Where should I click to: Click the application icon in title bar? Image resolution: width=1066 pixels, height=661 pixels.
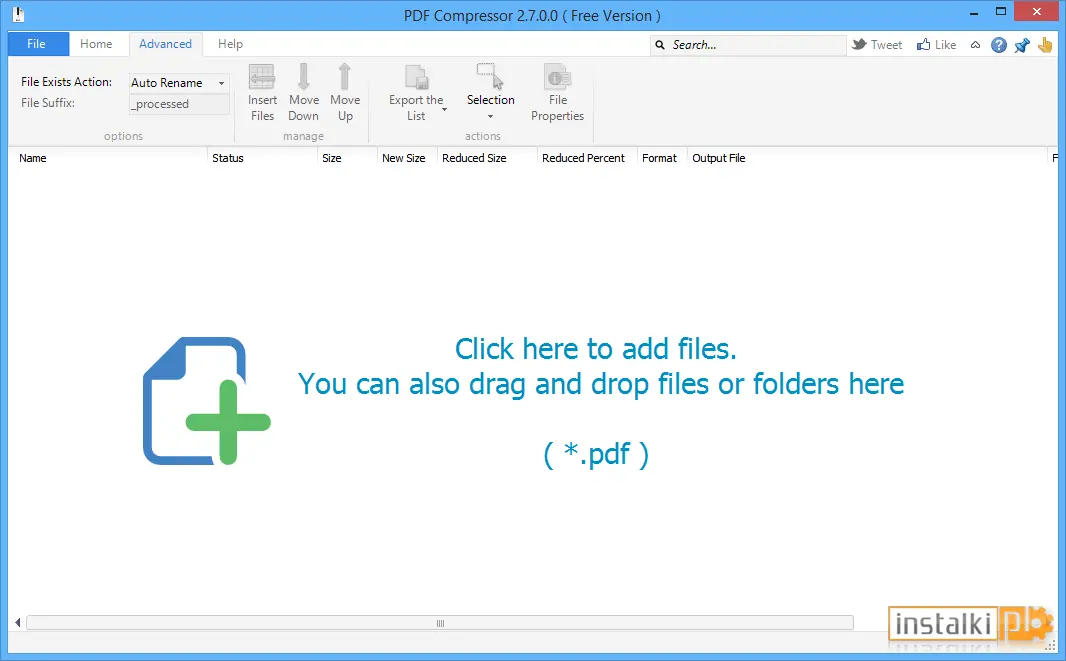coord(18,14)
